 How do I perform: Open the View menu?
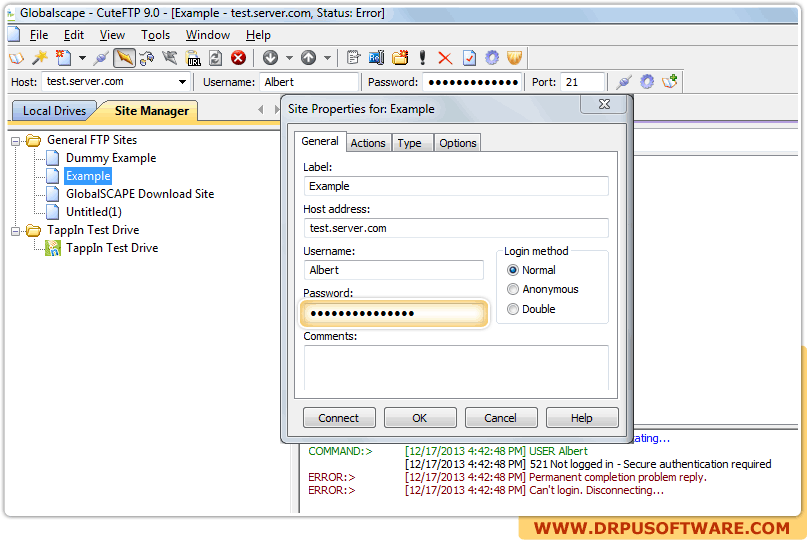point(112,35)
